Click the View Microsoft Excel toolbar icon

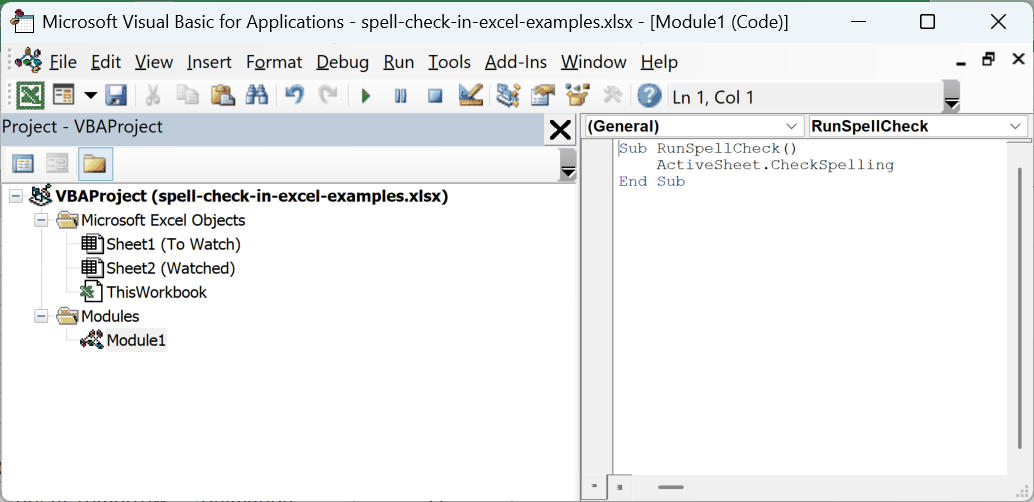point(30,96)
